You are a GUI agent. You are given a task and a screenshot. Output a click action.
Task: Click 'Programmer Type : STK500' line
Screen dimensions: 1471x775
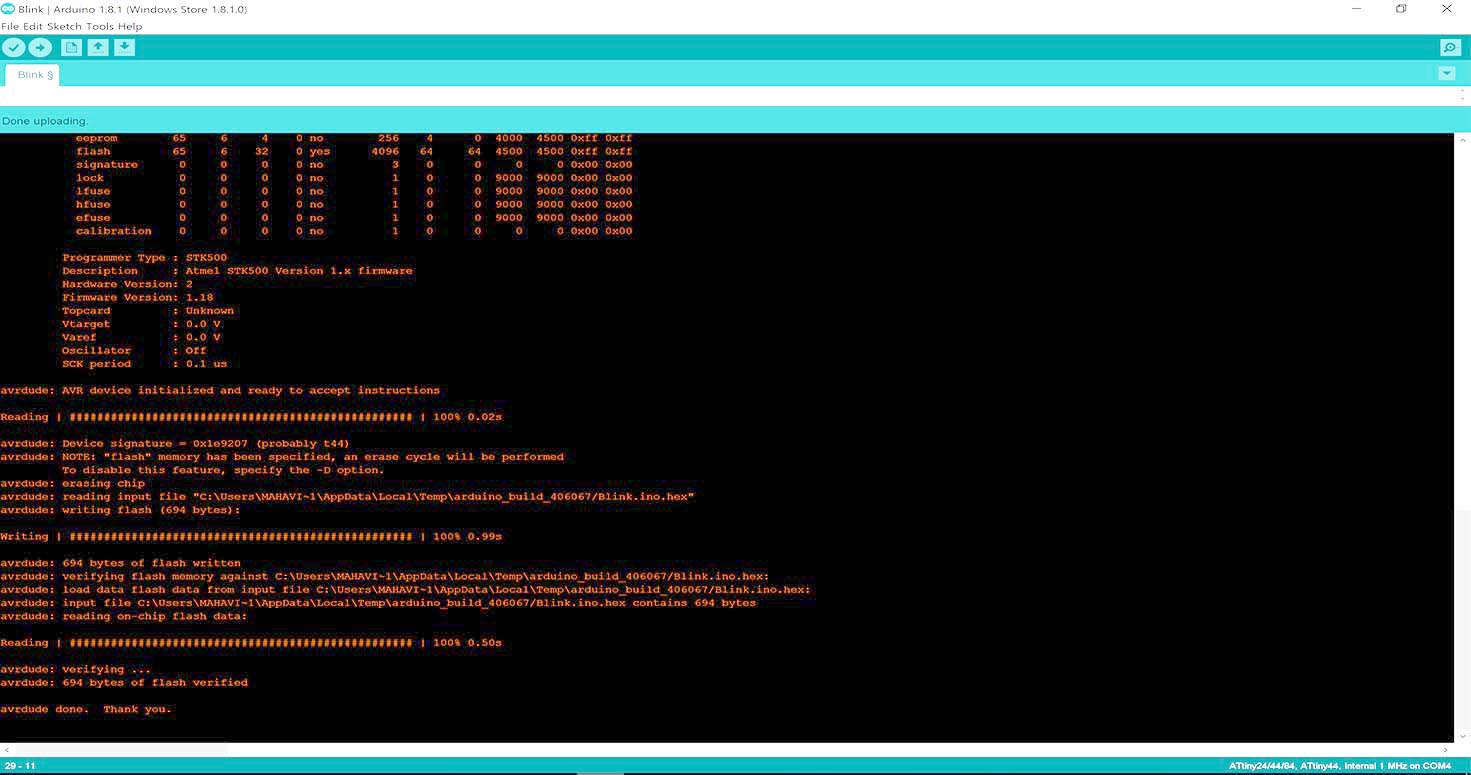[x=145, y=257]
